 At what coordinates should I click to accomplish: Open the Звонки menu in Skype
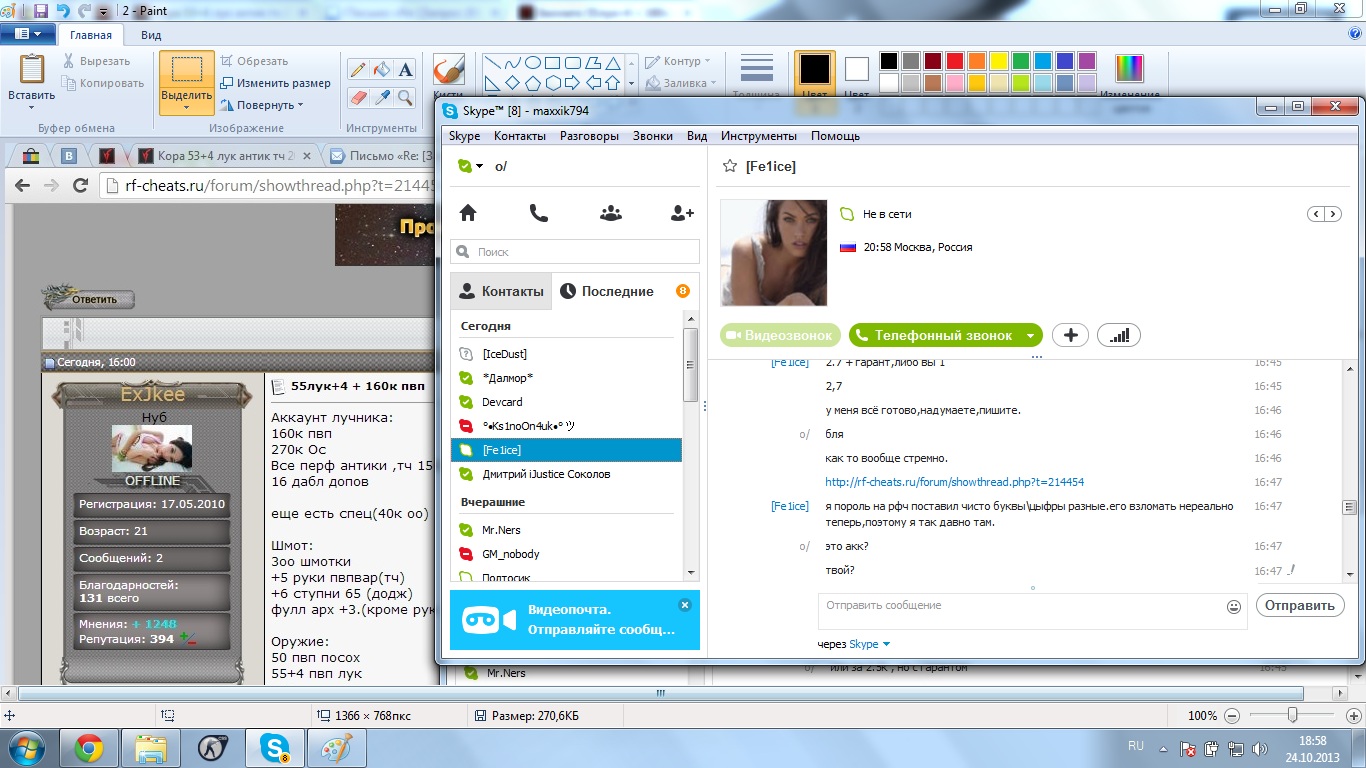[653, 136]
